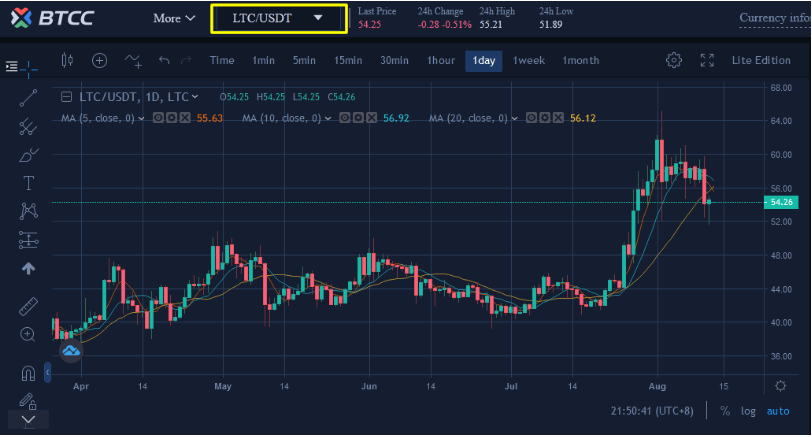Collapse the chart legend box

(66, 97)
